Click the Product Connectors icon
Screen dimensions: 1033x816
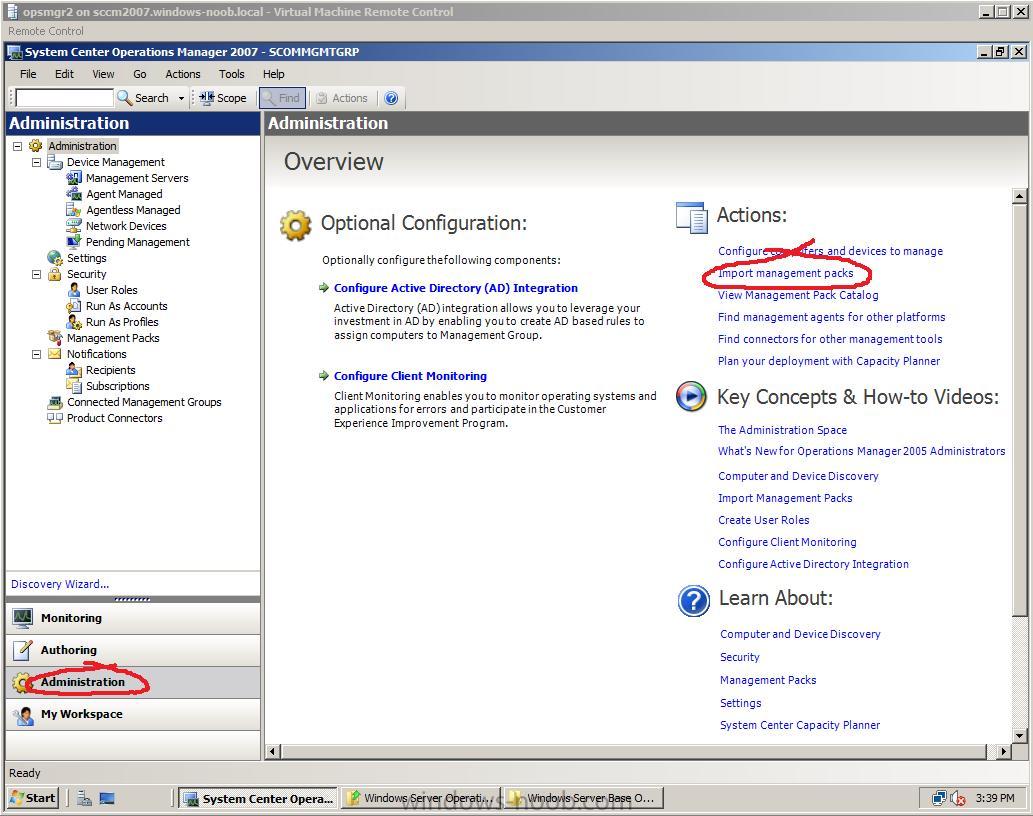tap(55, 418)
